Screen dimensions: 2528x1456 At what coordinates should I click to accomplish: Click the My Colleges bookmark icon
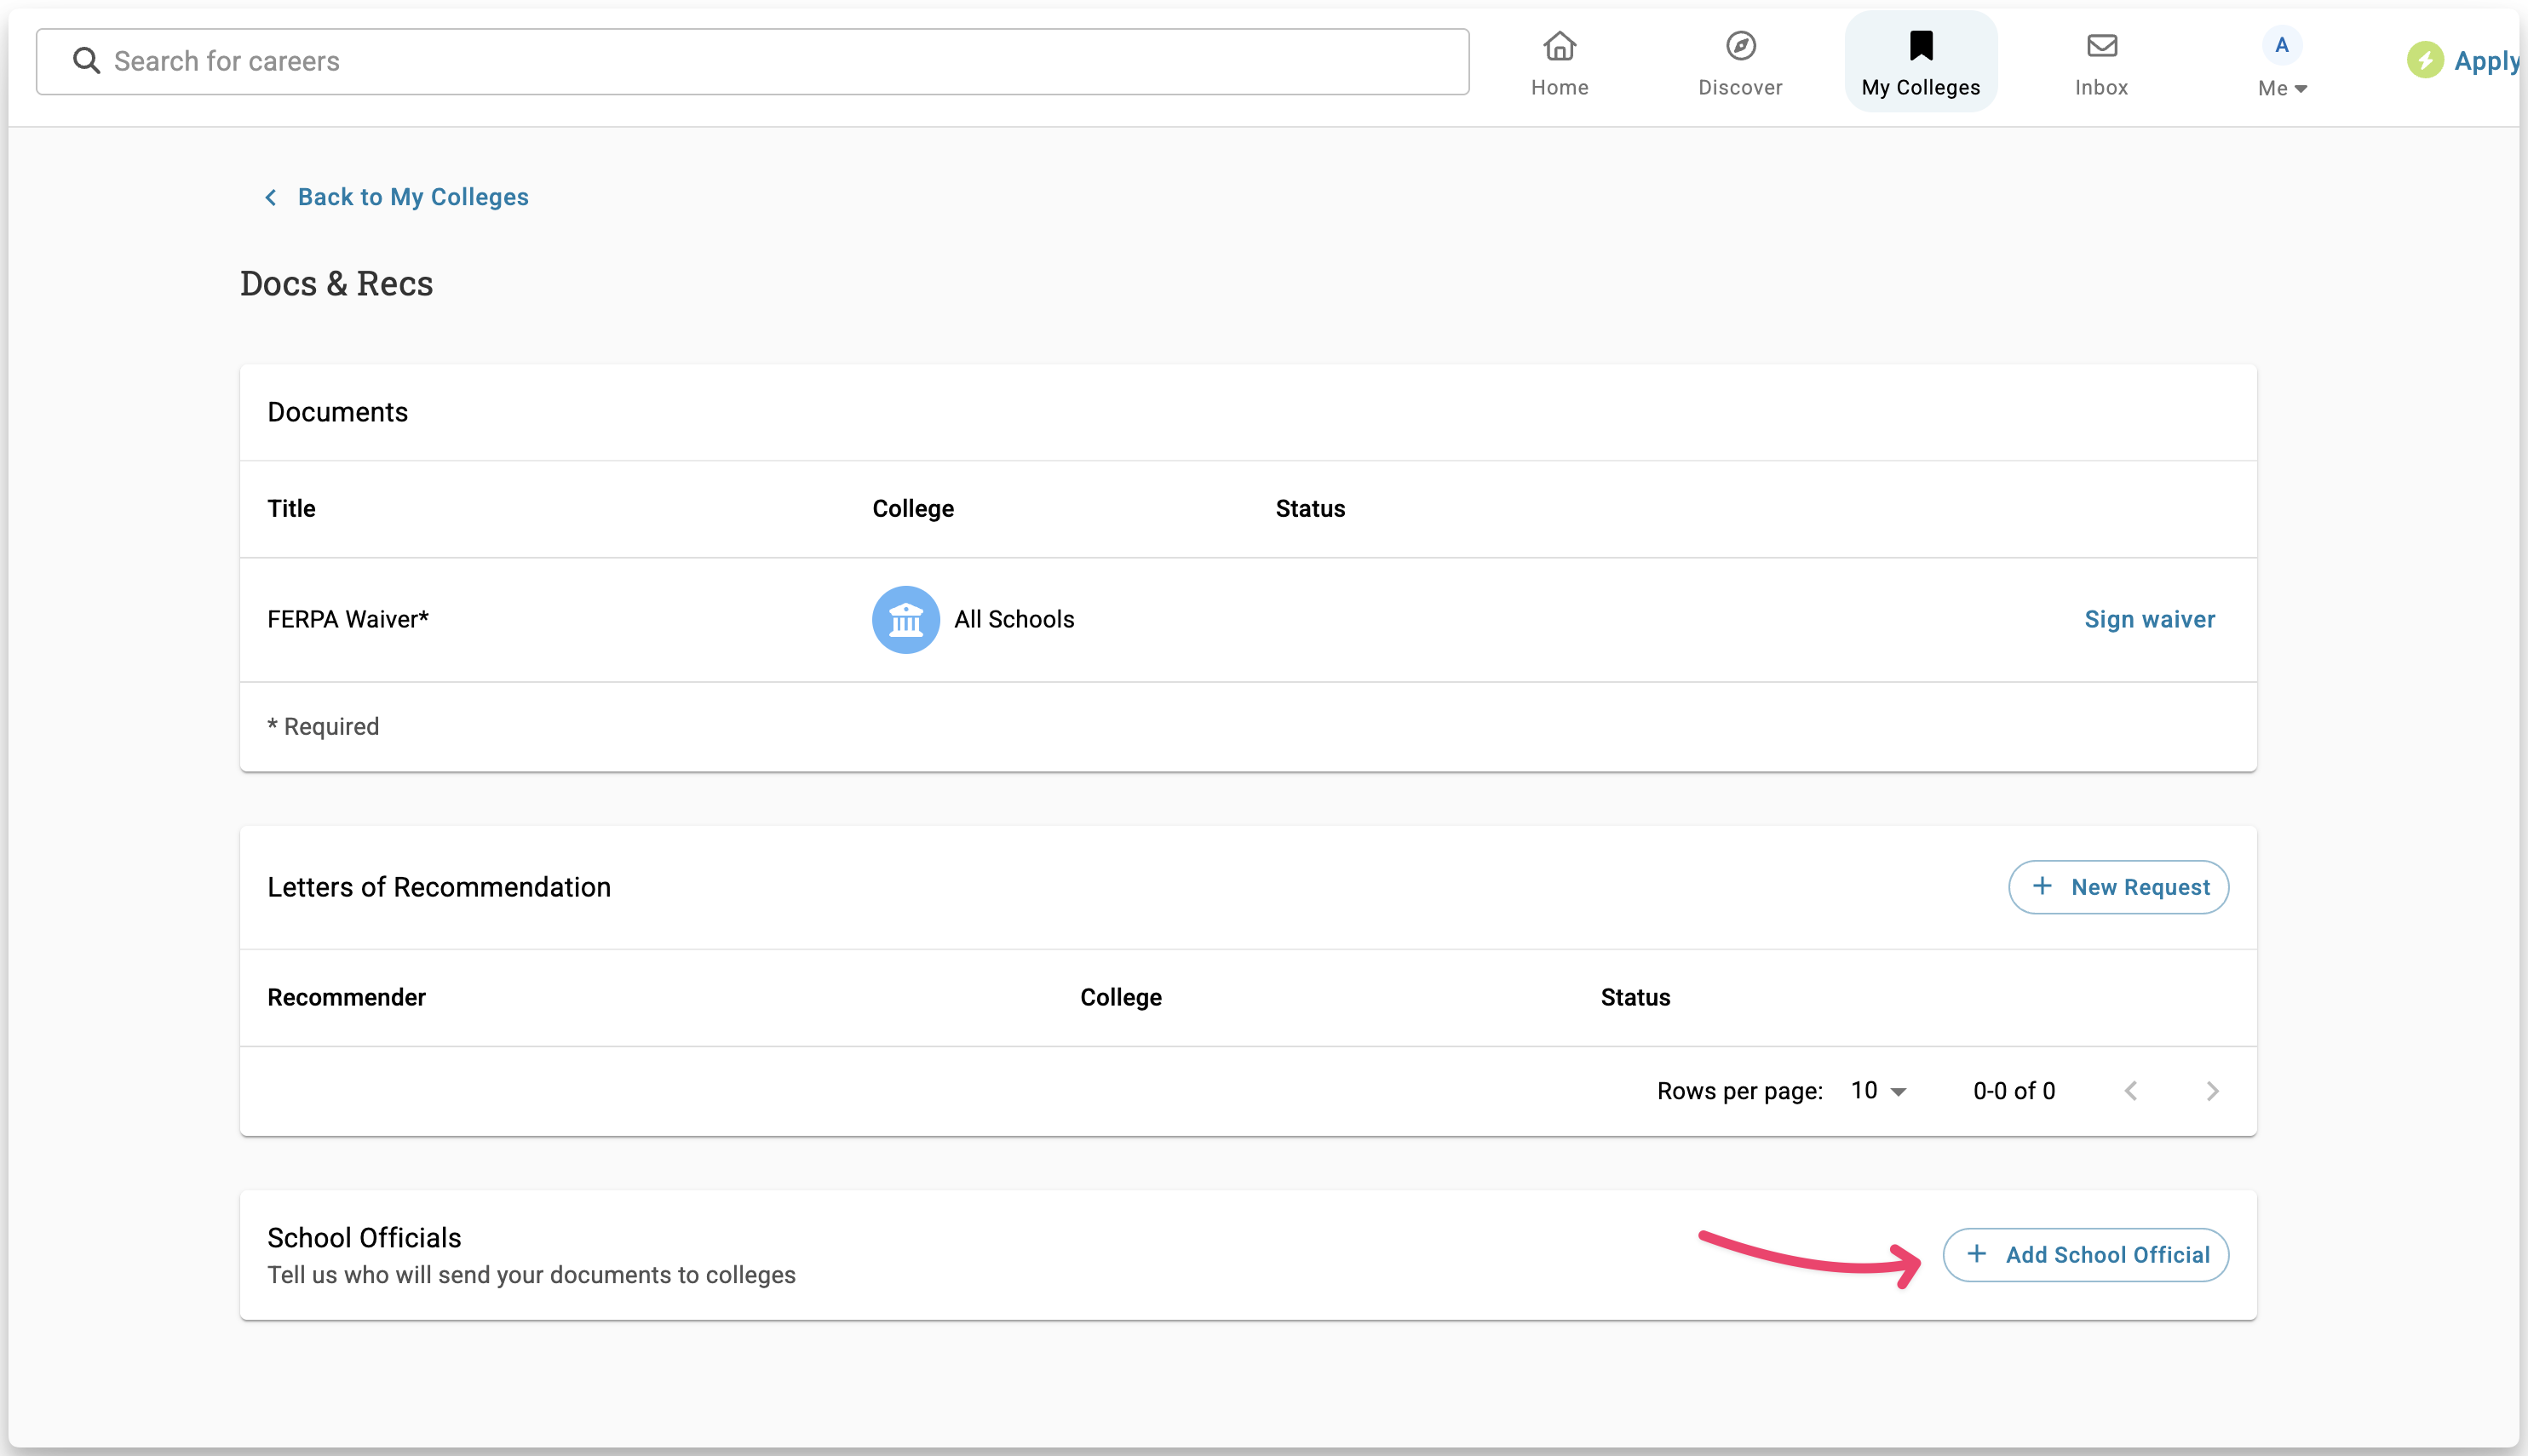pyautogui.click(x=1920, y=46)
